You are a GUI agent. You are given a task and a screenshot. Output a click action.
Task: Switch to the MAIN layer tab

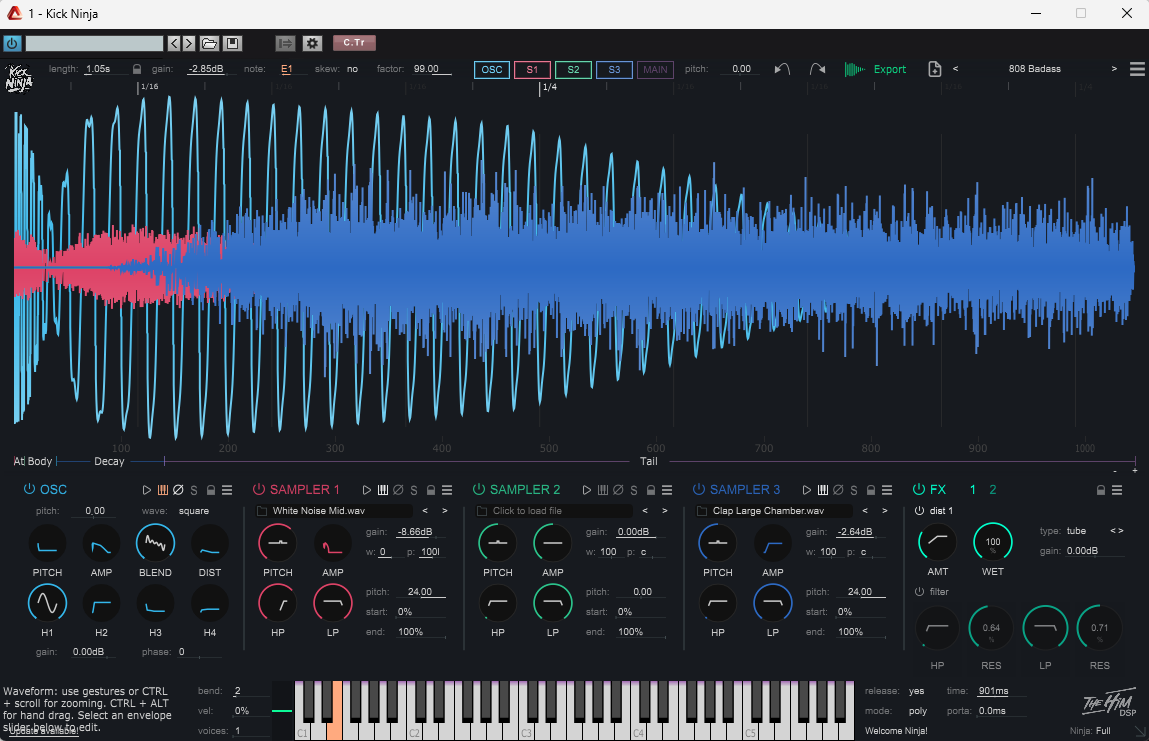[655, 69]
